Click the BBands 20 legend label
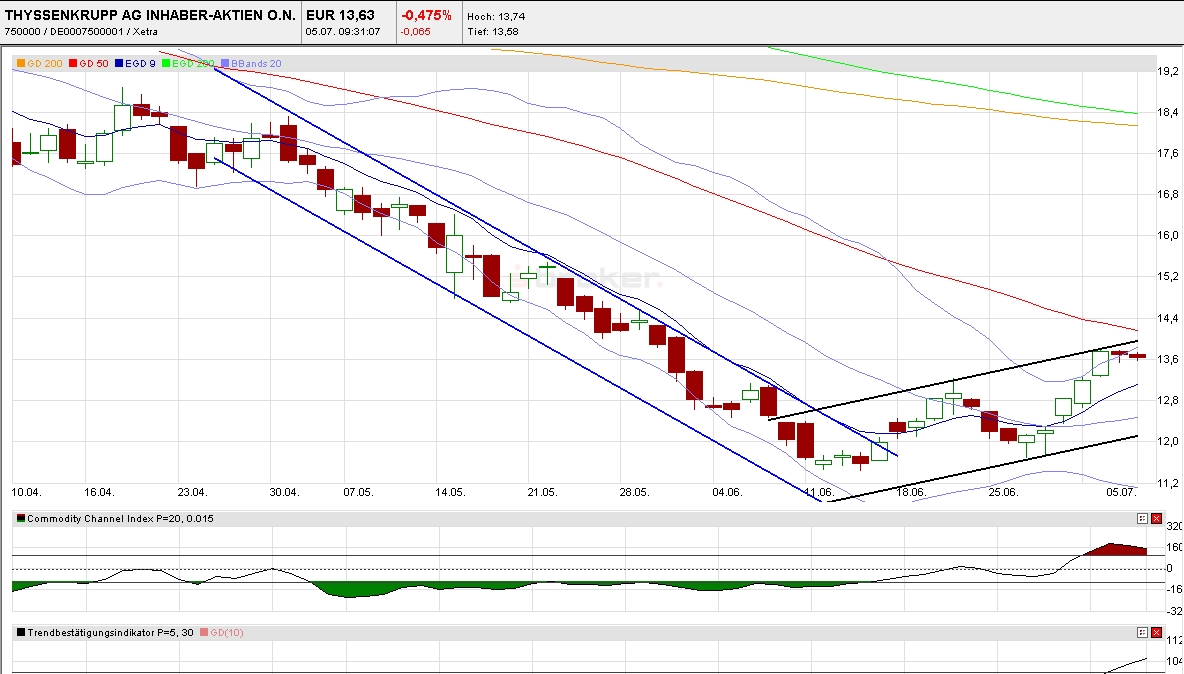Screen dimensions: 1184x674 click(x=256, y=64)
